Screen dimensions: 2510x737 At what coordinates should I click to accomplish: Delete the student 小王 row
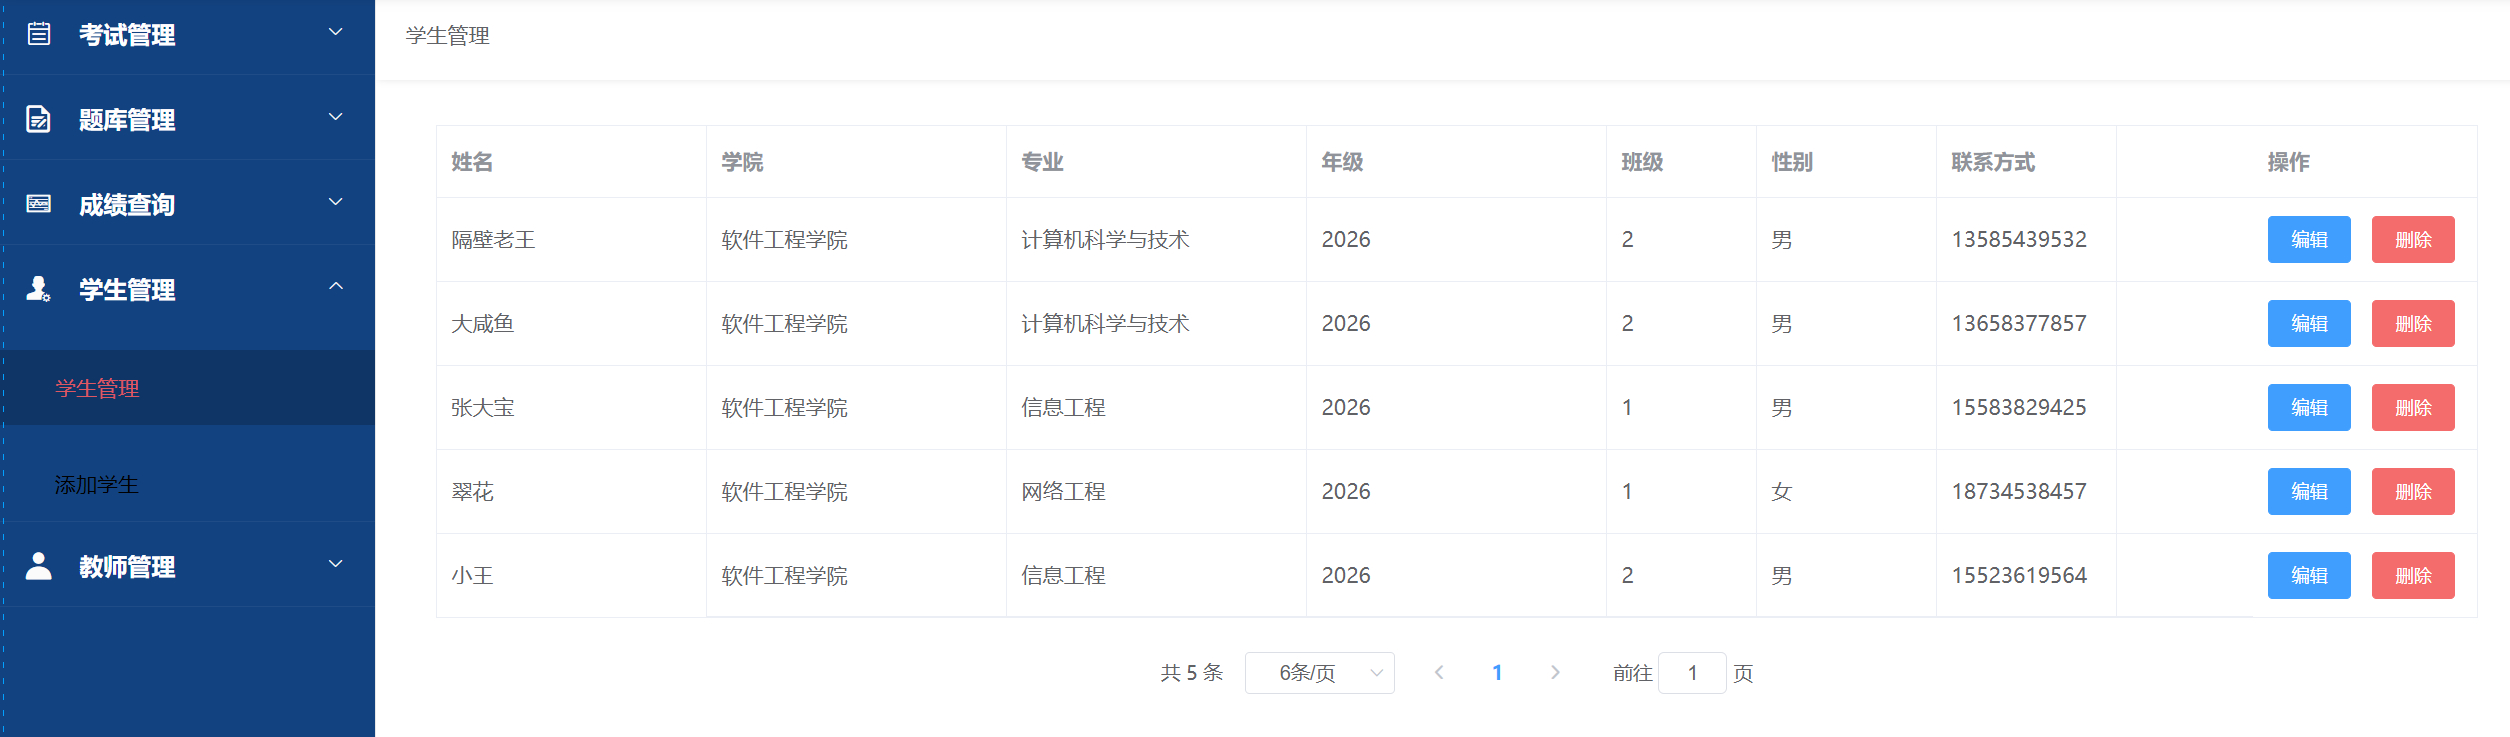click(x=2412, y=576)
